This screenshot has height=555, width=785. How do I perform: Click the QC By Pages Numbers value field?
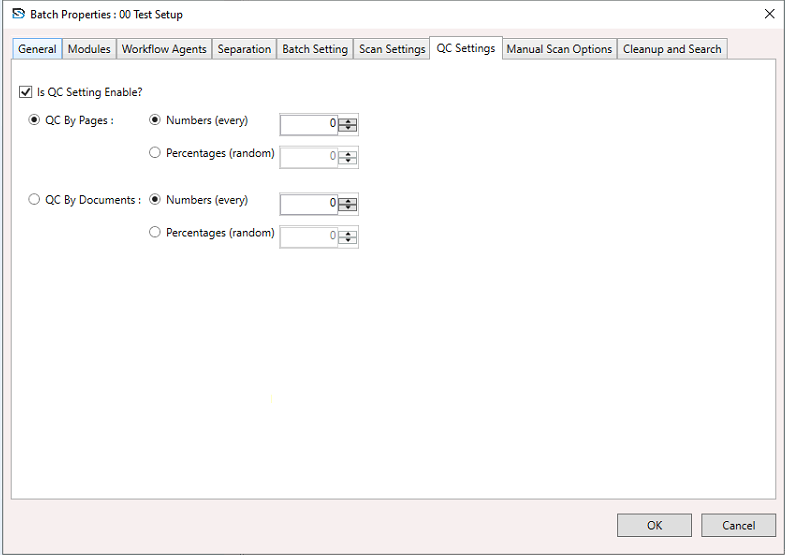coord(309,124)
